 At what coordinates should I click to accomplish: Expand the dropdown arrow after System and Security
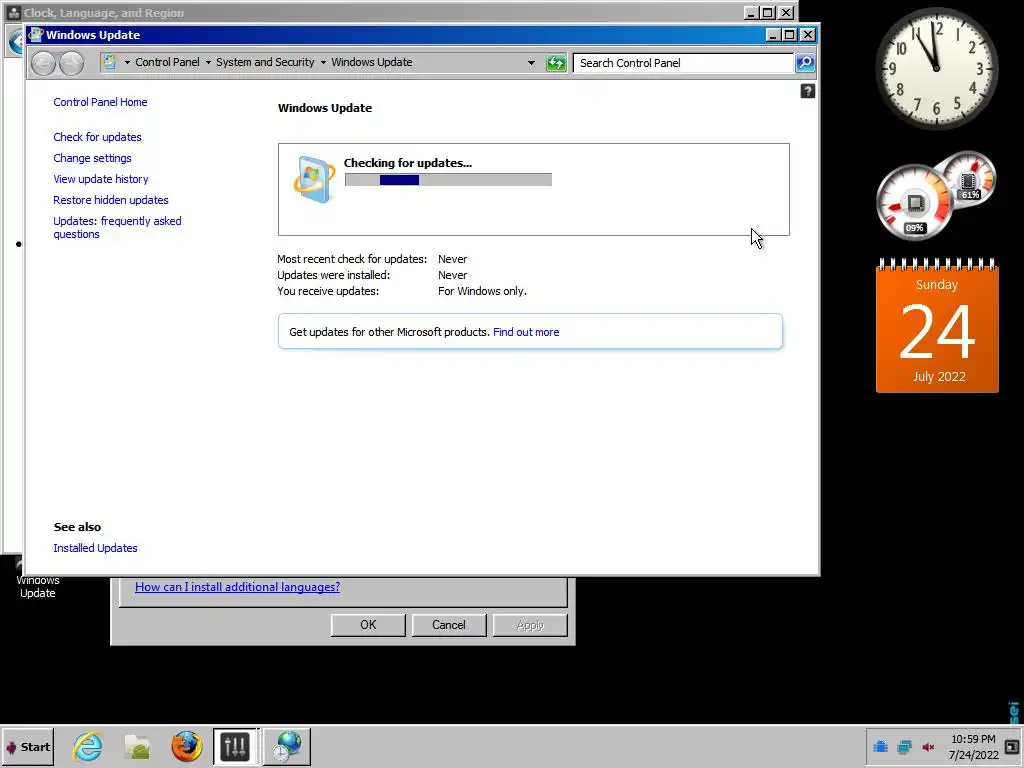click(323, 63)
